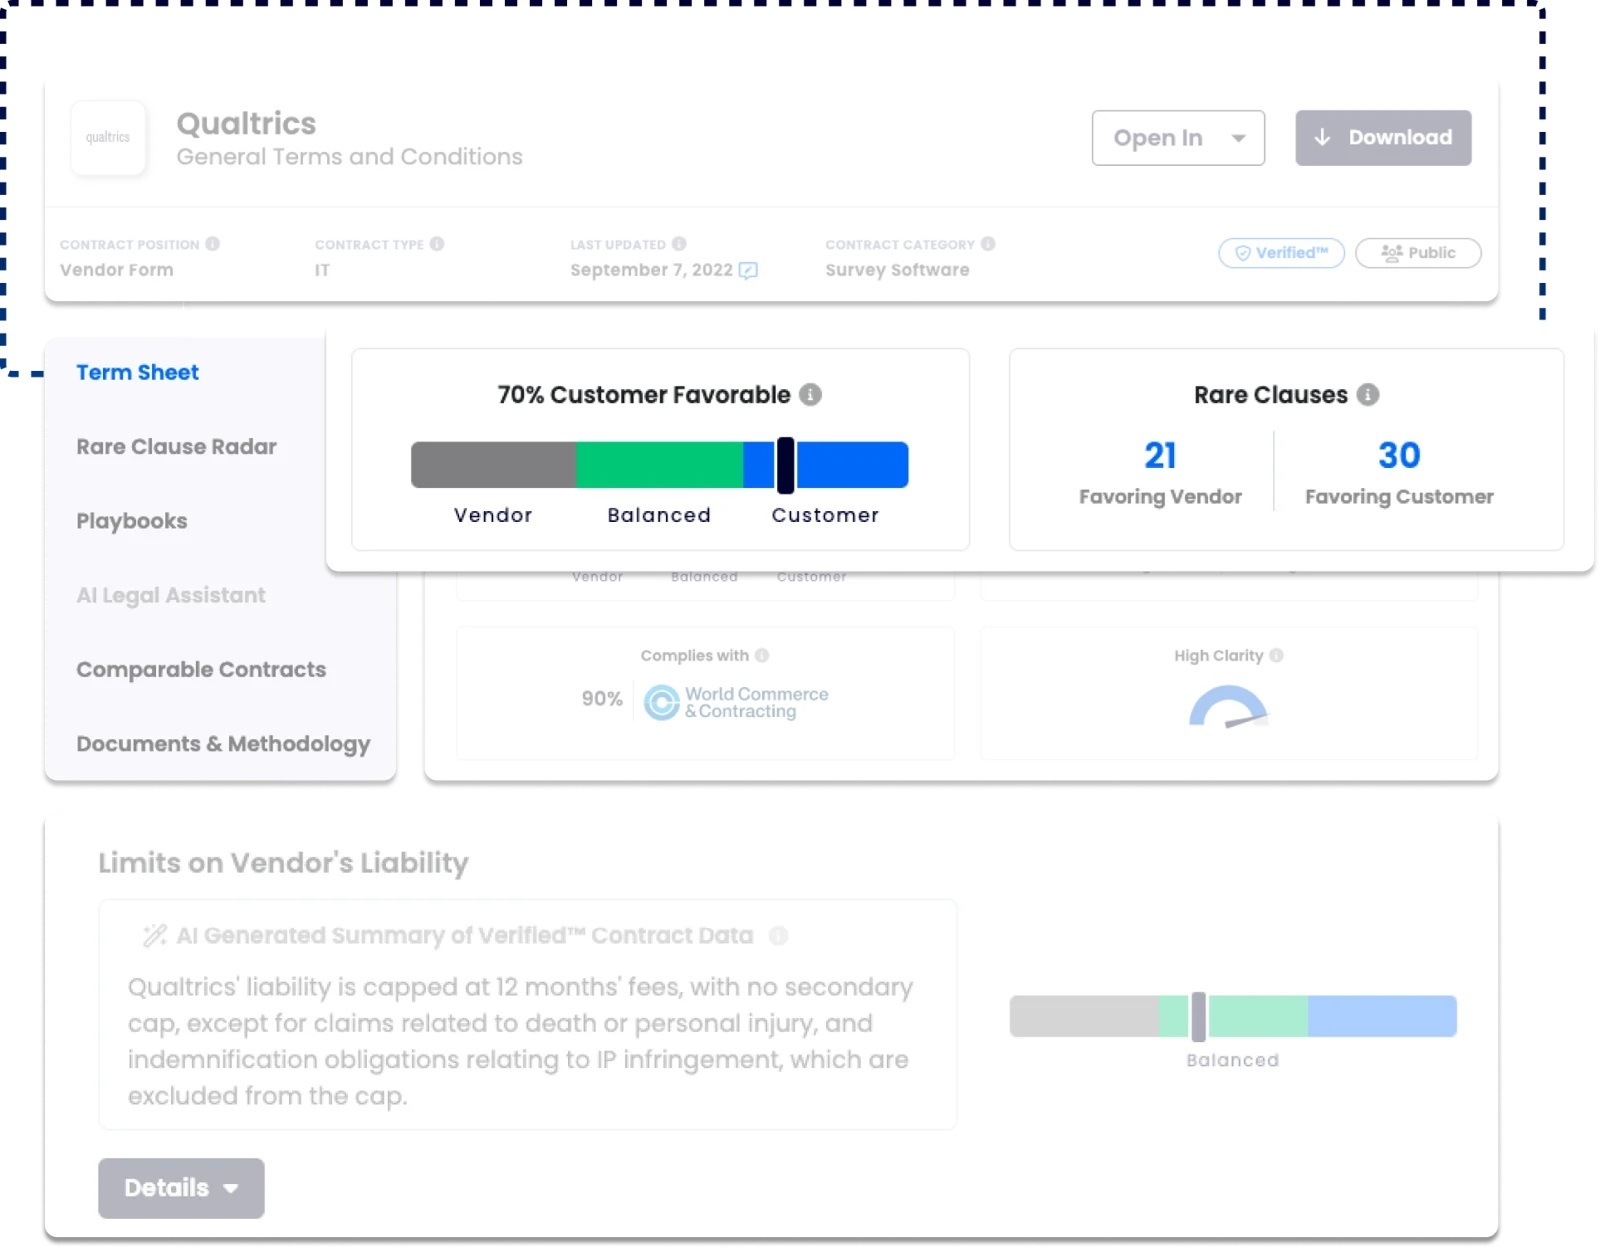Image resolution: width=1600 pixels, height=1248 pixels.
Task: Click the green Balanced bar segment
Action: tap(660, 465)
